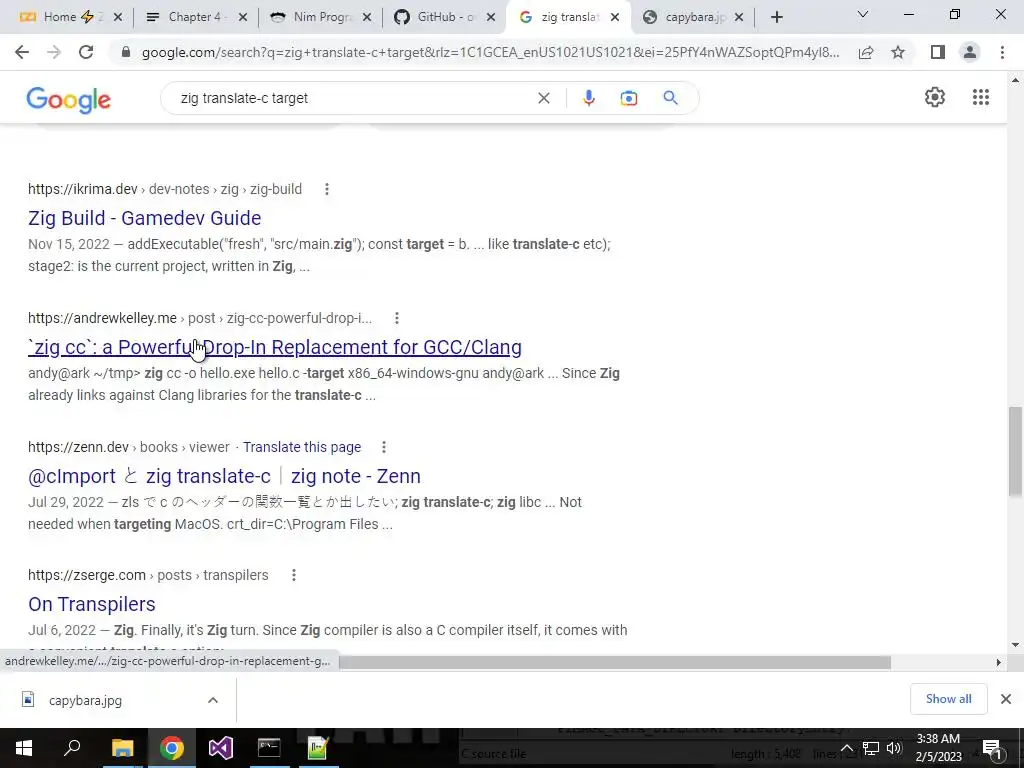The height and width of the screenshot is (768, 1024).
Task: Open Notepad++ from taskbar
Action: [x=317, y=748]
